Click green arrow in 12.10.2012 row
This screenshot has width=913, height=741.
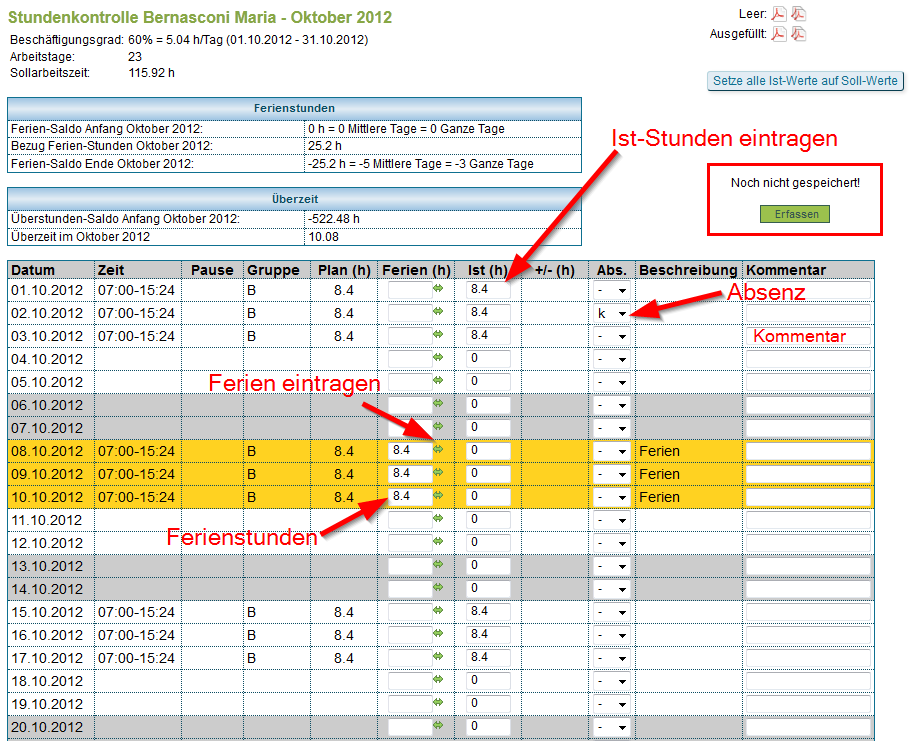(437, 542)
